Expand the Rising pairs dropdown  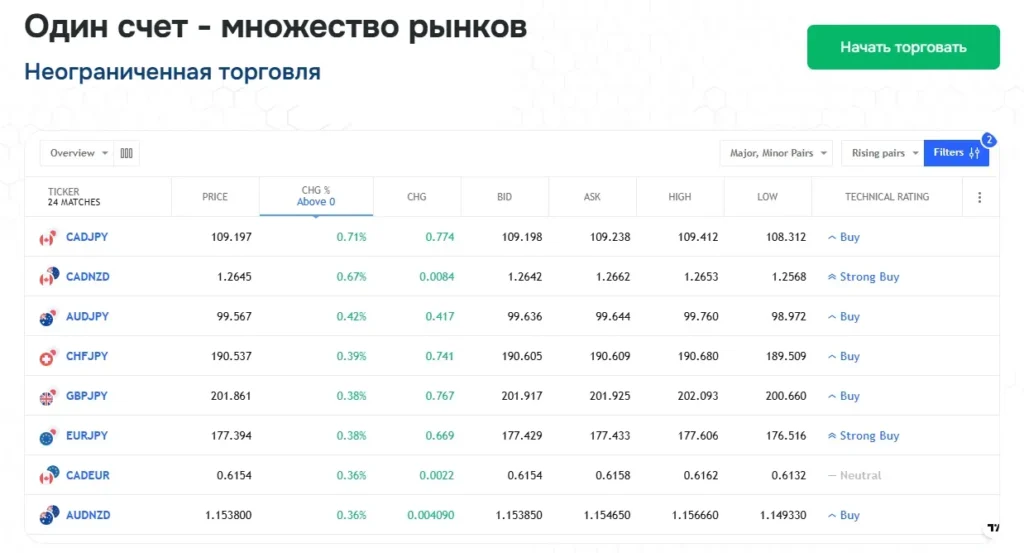coord(883,153)
